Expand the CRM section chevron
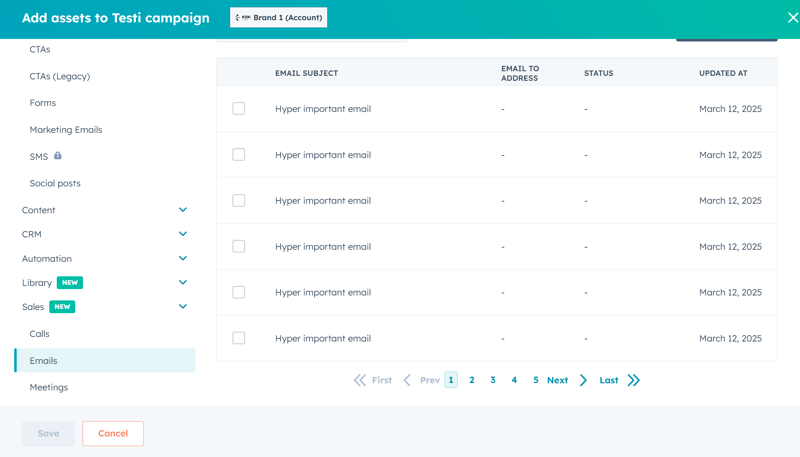Image resolution: width=800 pixels, height=457 pixels. (x=183, y=234)
